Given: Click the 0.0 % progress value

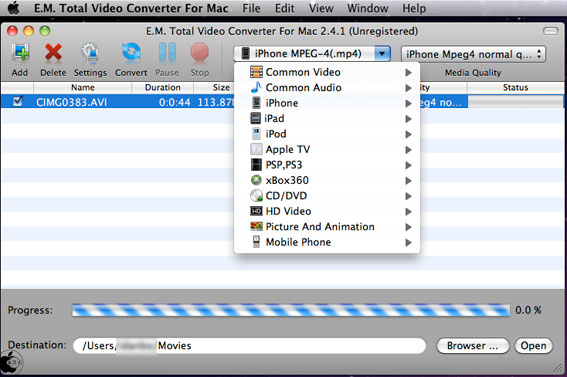Looking at the screenshot, I should coord(528,310).
